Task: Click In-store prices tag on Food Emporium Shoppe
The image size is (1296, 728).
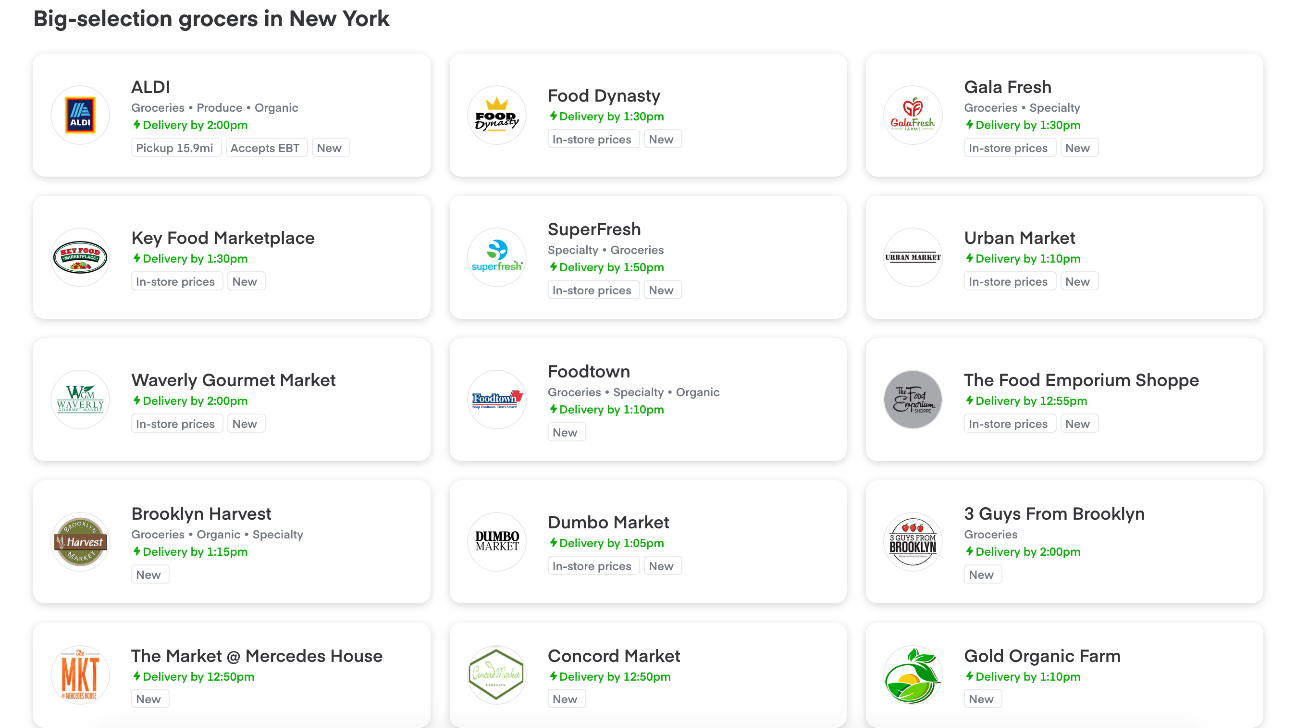Action: coord(1008,424)
